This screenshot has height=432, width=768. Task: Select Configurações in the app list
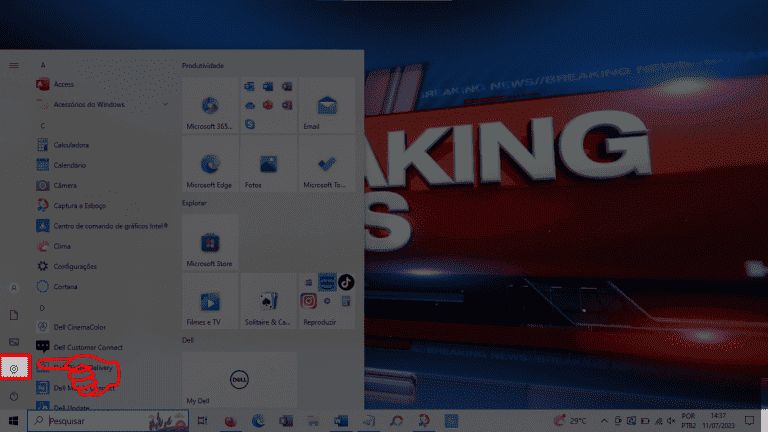(x=74, y=266)
